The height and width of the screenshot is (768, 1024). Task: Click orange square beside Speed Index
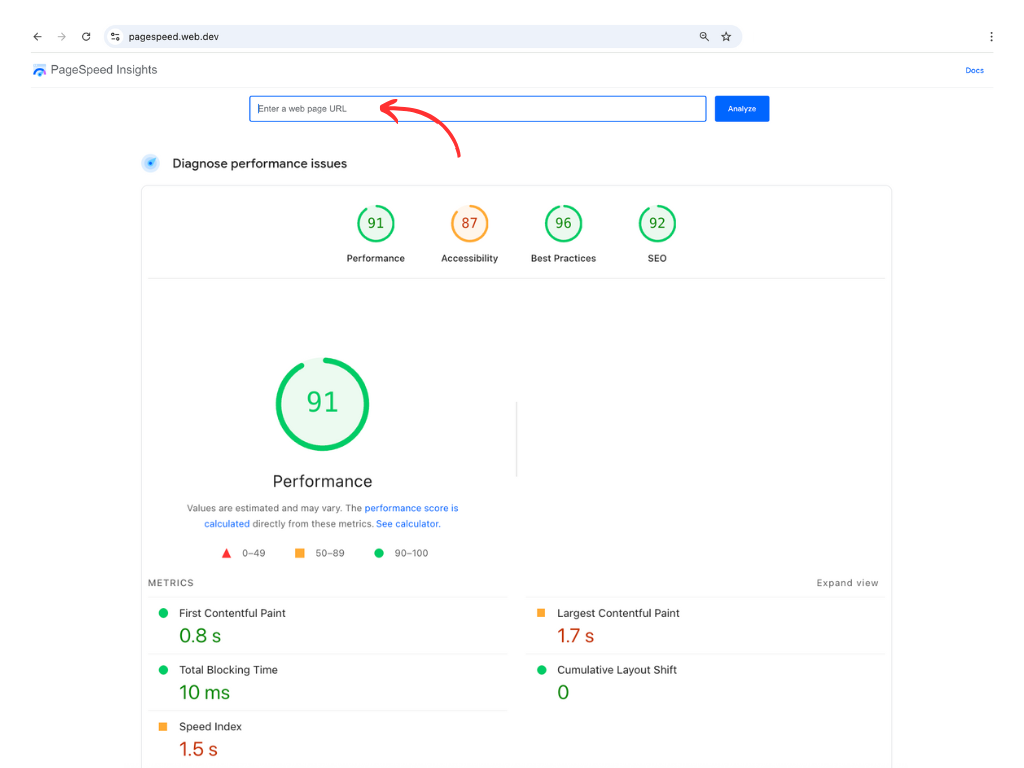(163, 726)
